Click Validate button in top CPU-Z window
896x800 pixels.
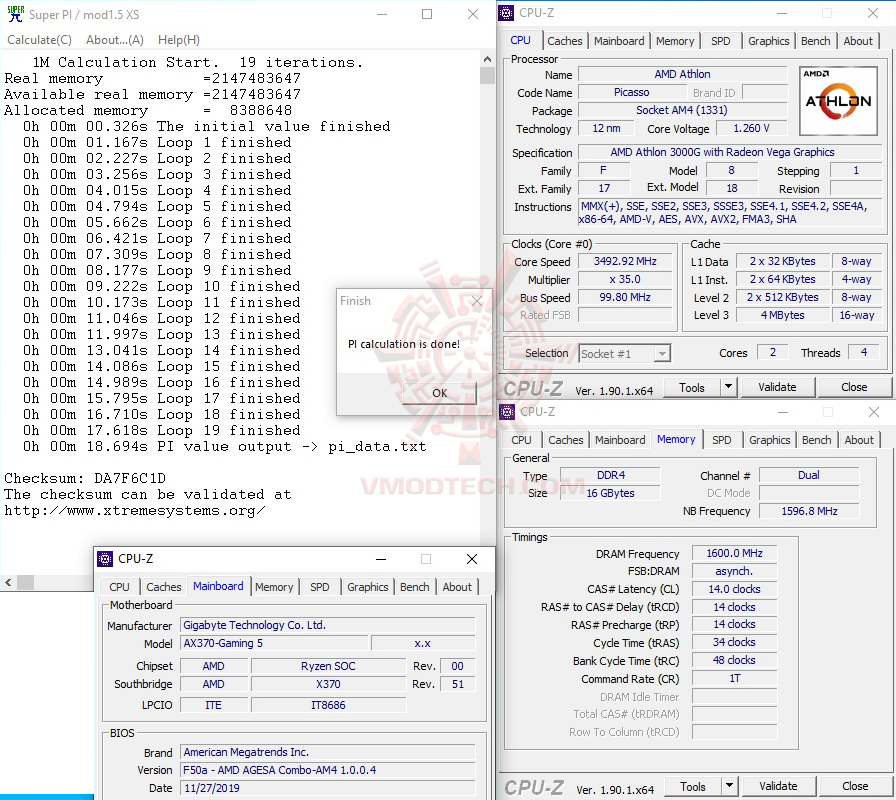777,387
